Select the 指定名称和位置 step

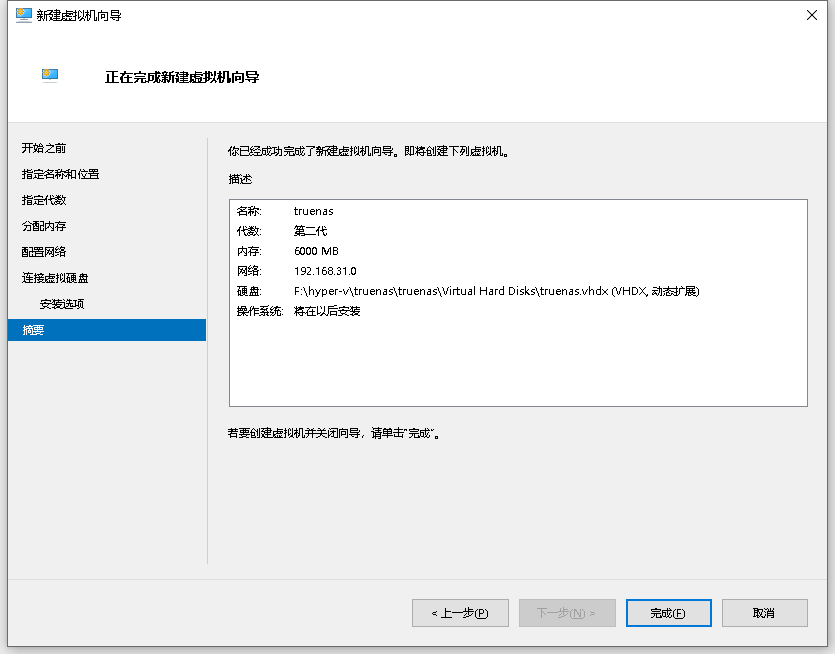click(x=60, y=174)
